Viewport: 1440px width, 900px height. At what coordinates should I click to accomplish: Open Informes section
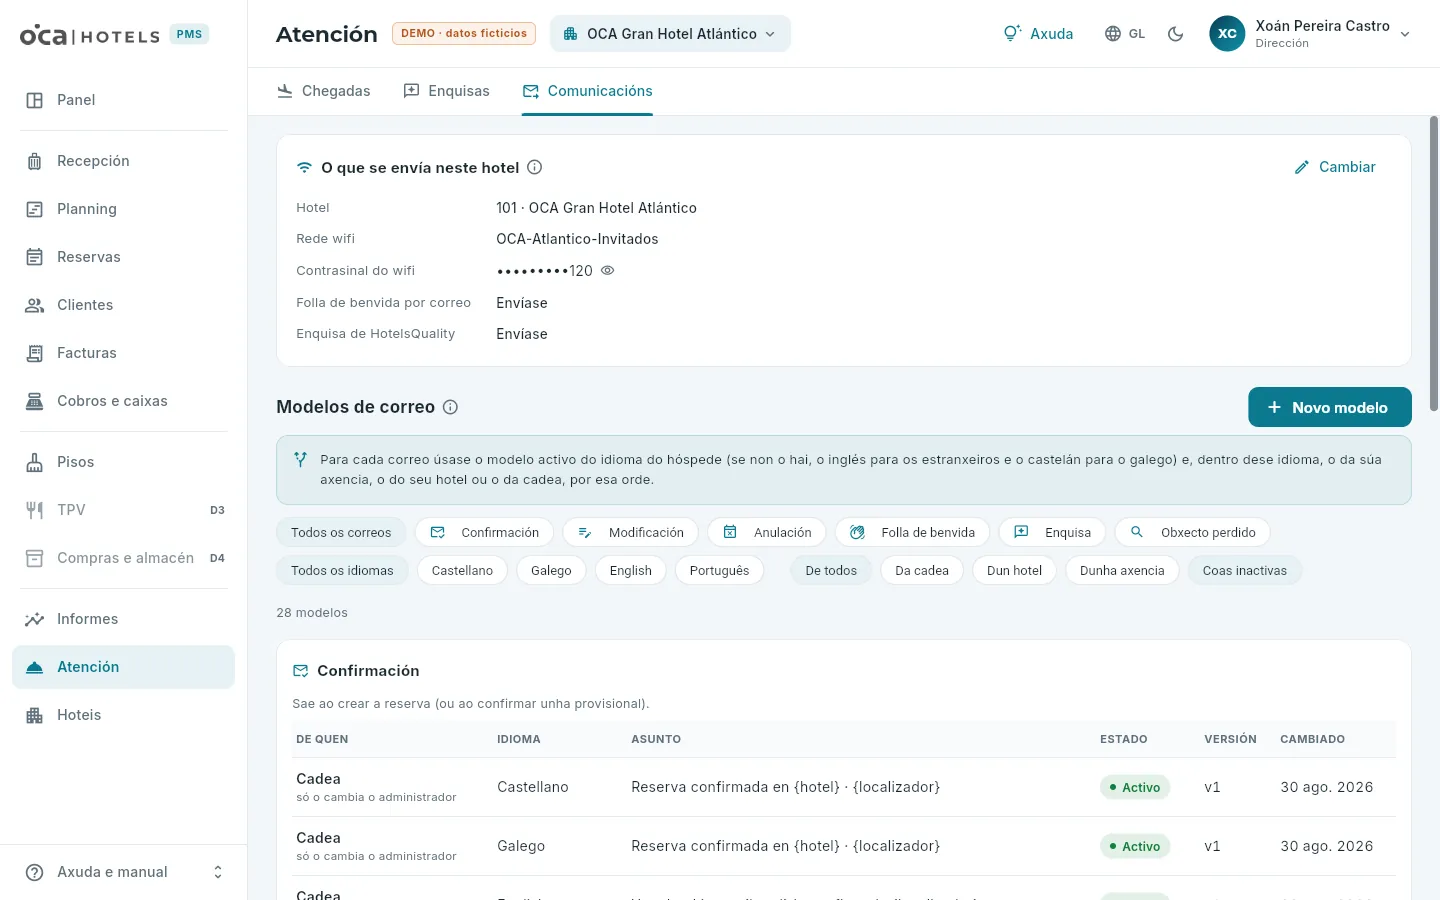click(x=123, y=619)
